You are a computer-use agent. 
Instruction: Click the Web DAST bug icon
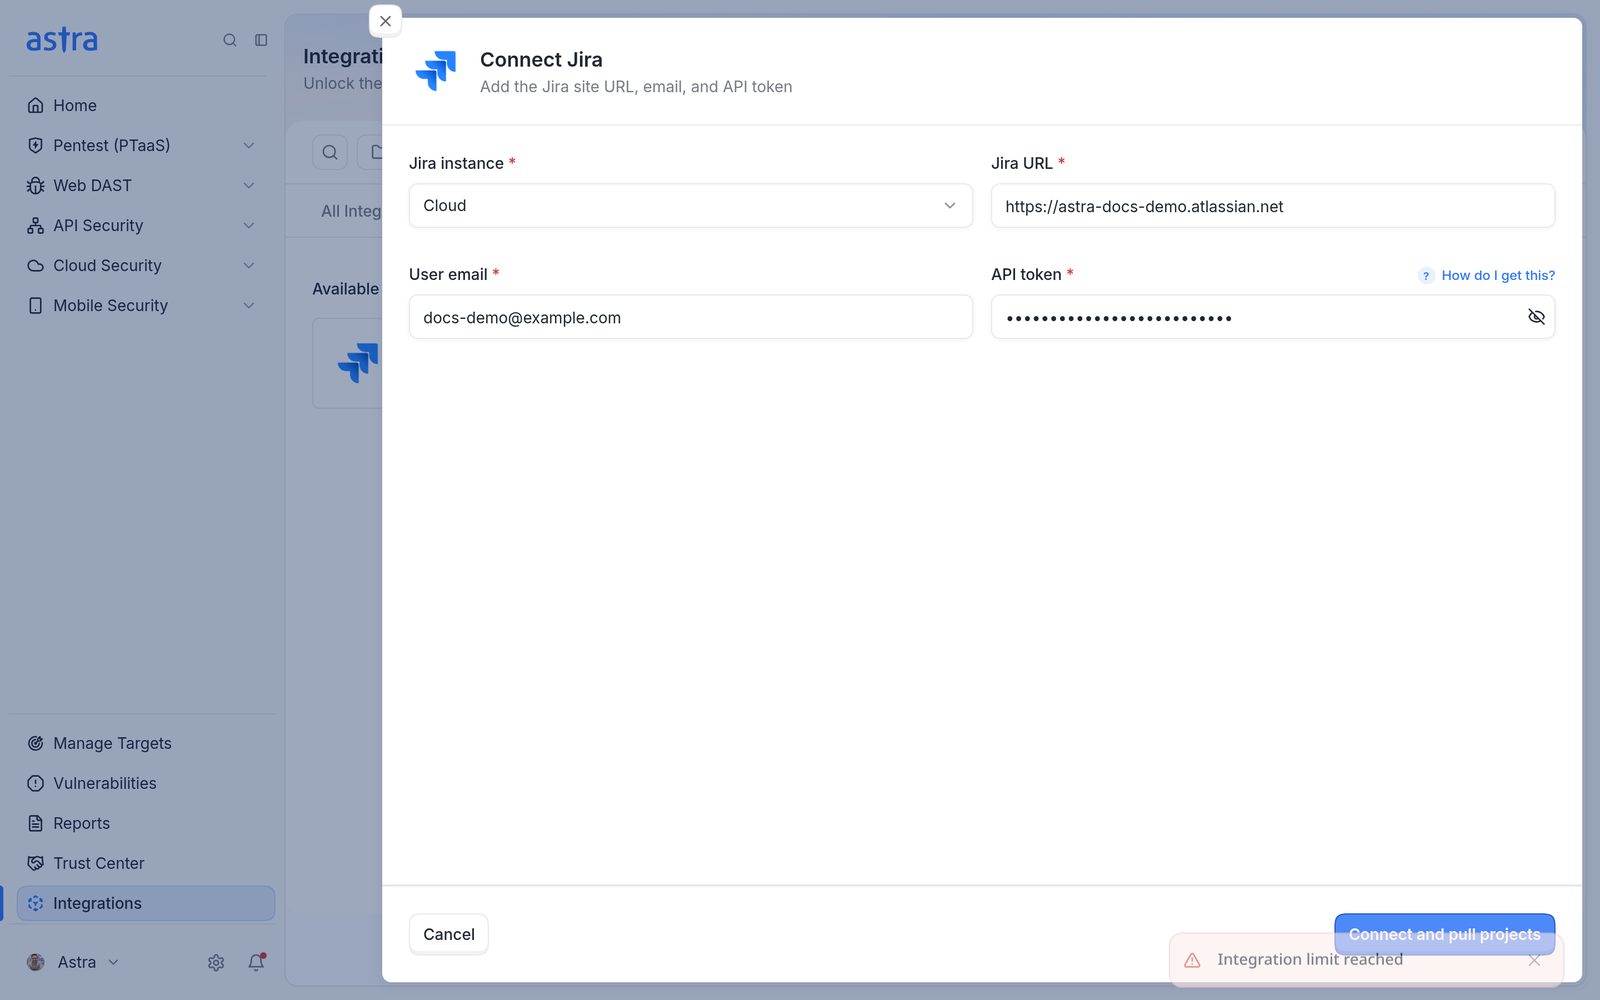tap(36, 185)
